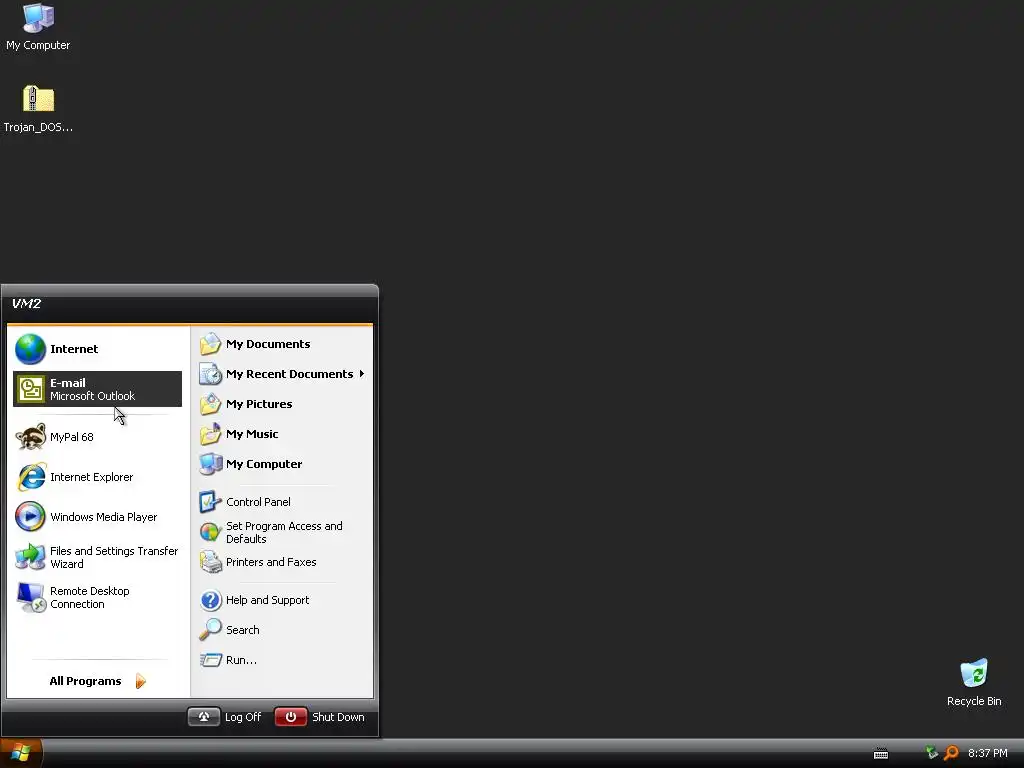Click Control Panel text label
1024x768 pixels.
(x=259, y=502)
